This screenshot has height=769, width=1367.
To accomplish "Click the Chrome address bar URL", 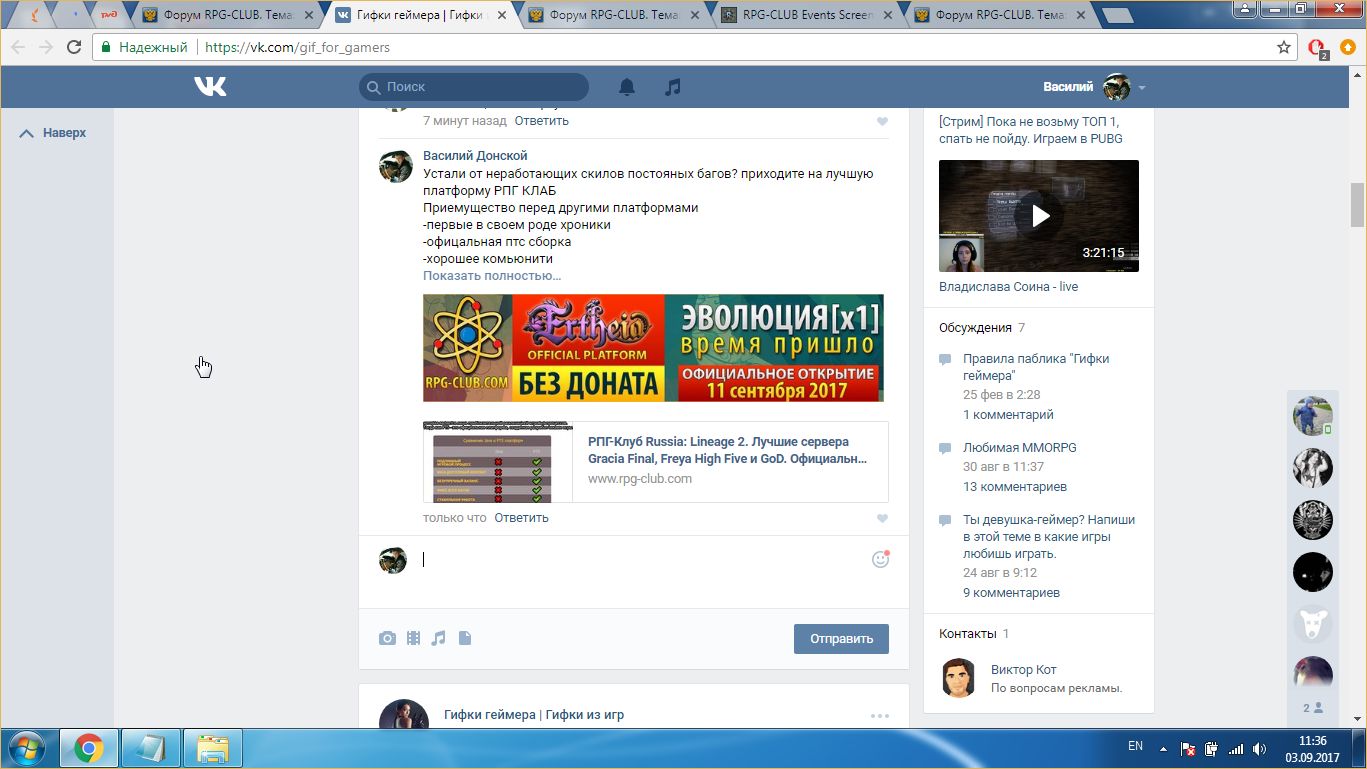I will click(297, 47).
